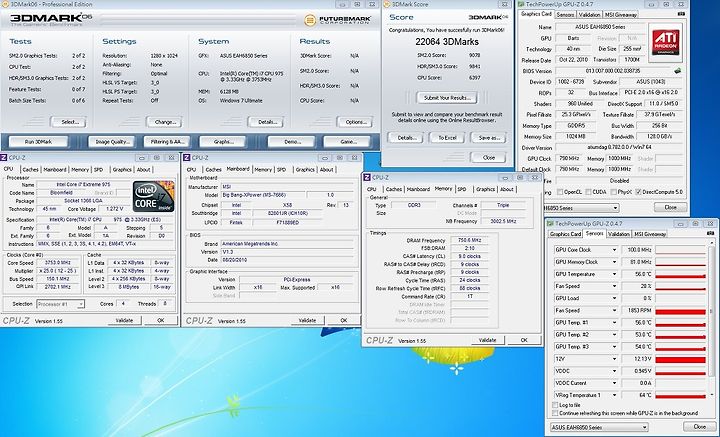720x437 pixels.
Task: Enable the Log to file checkbox
Action: pyautogui.click(x=555, y=405)
